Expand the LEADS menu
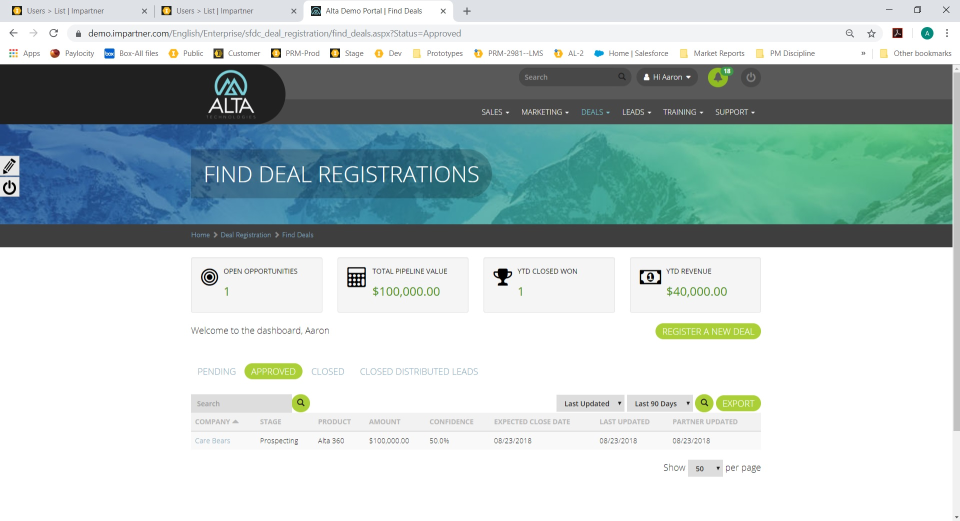This screenshot has width=960, height=521. tap(636, 112)
